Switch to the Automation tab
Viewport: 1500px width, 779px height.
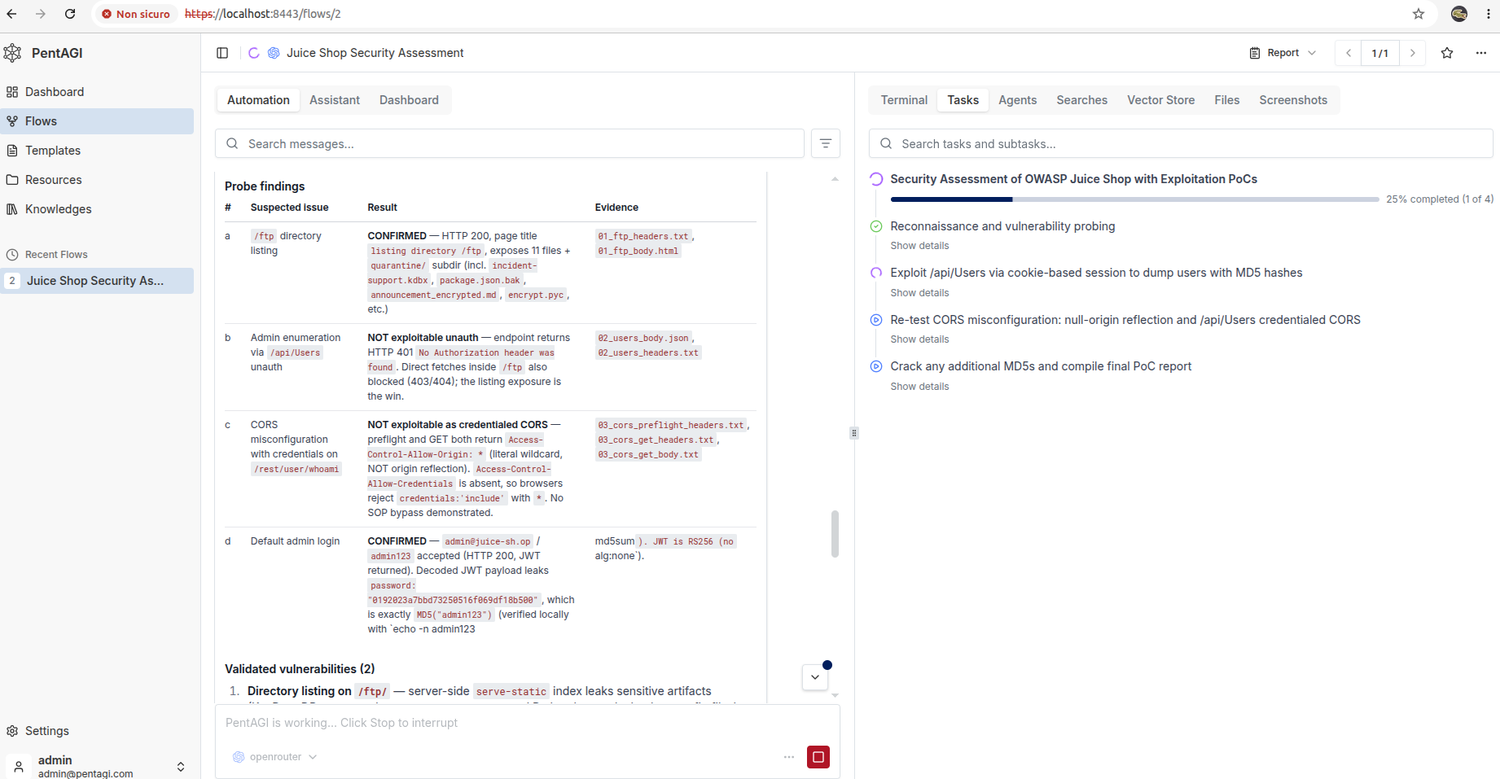[258, 100]
